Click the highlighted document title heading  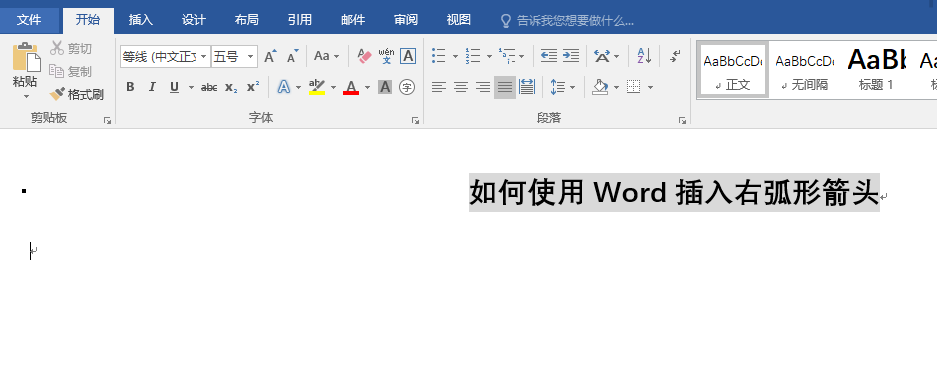click(674, 192)
